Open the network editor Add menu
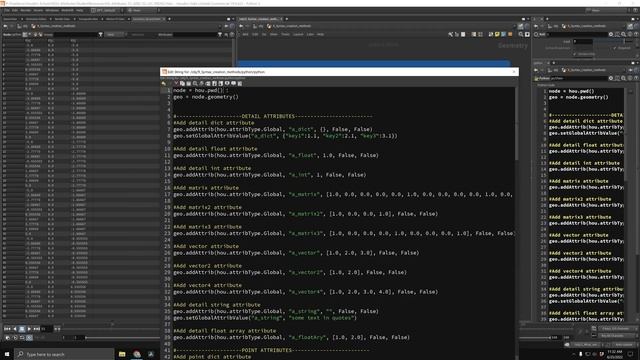640x360 pixels. pos(245,34)
